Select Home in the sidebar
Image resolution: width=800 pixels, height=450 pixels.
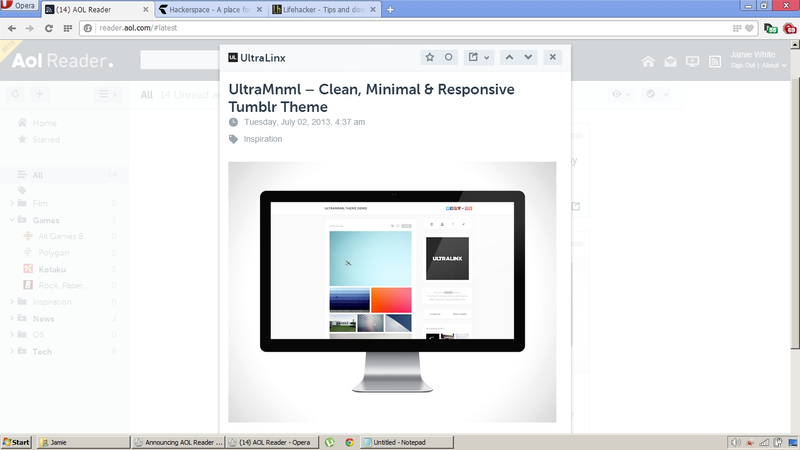click(44, 123)
